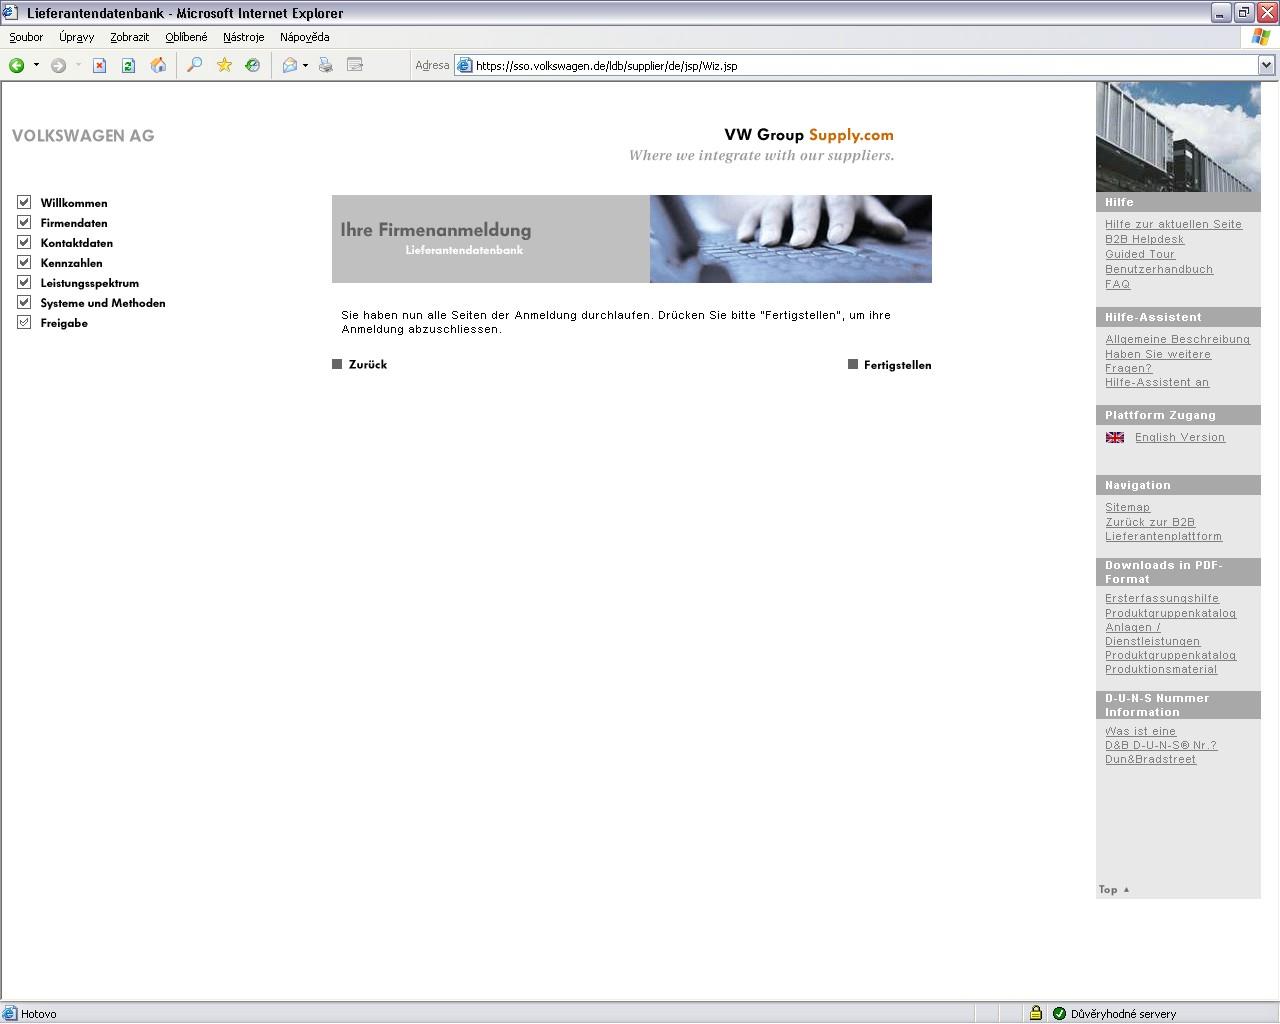This screenshot has width=1280, height=1024.
Task: Toggle the Willkommen checkbox
Action: [x=24, y=202]
